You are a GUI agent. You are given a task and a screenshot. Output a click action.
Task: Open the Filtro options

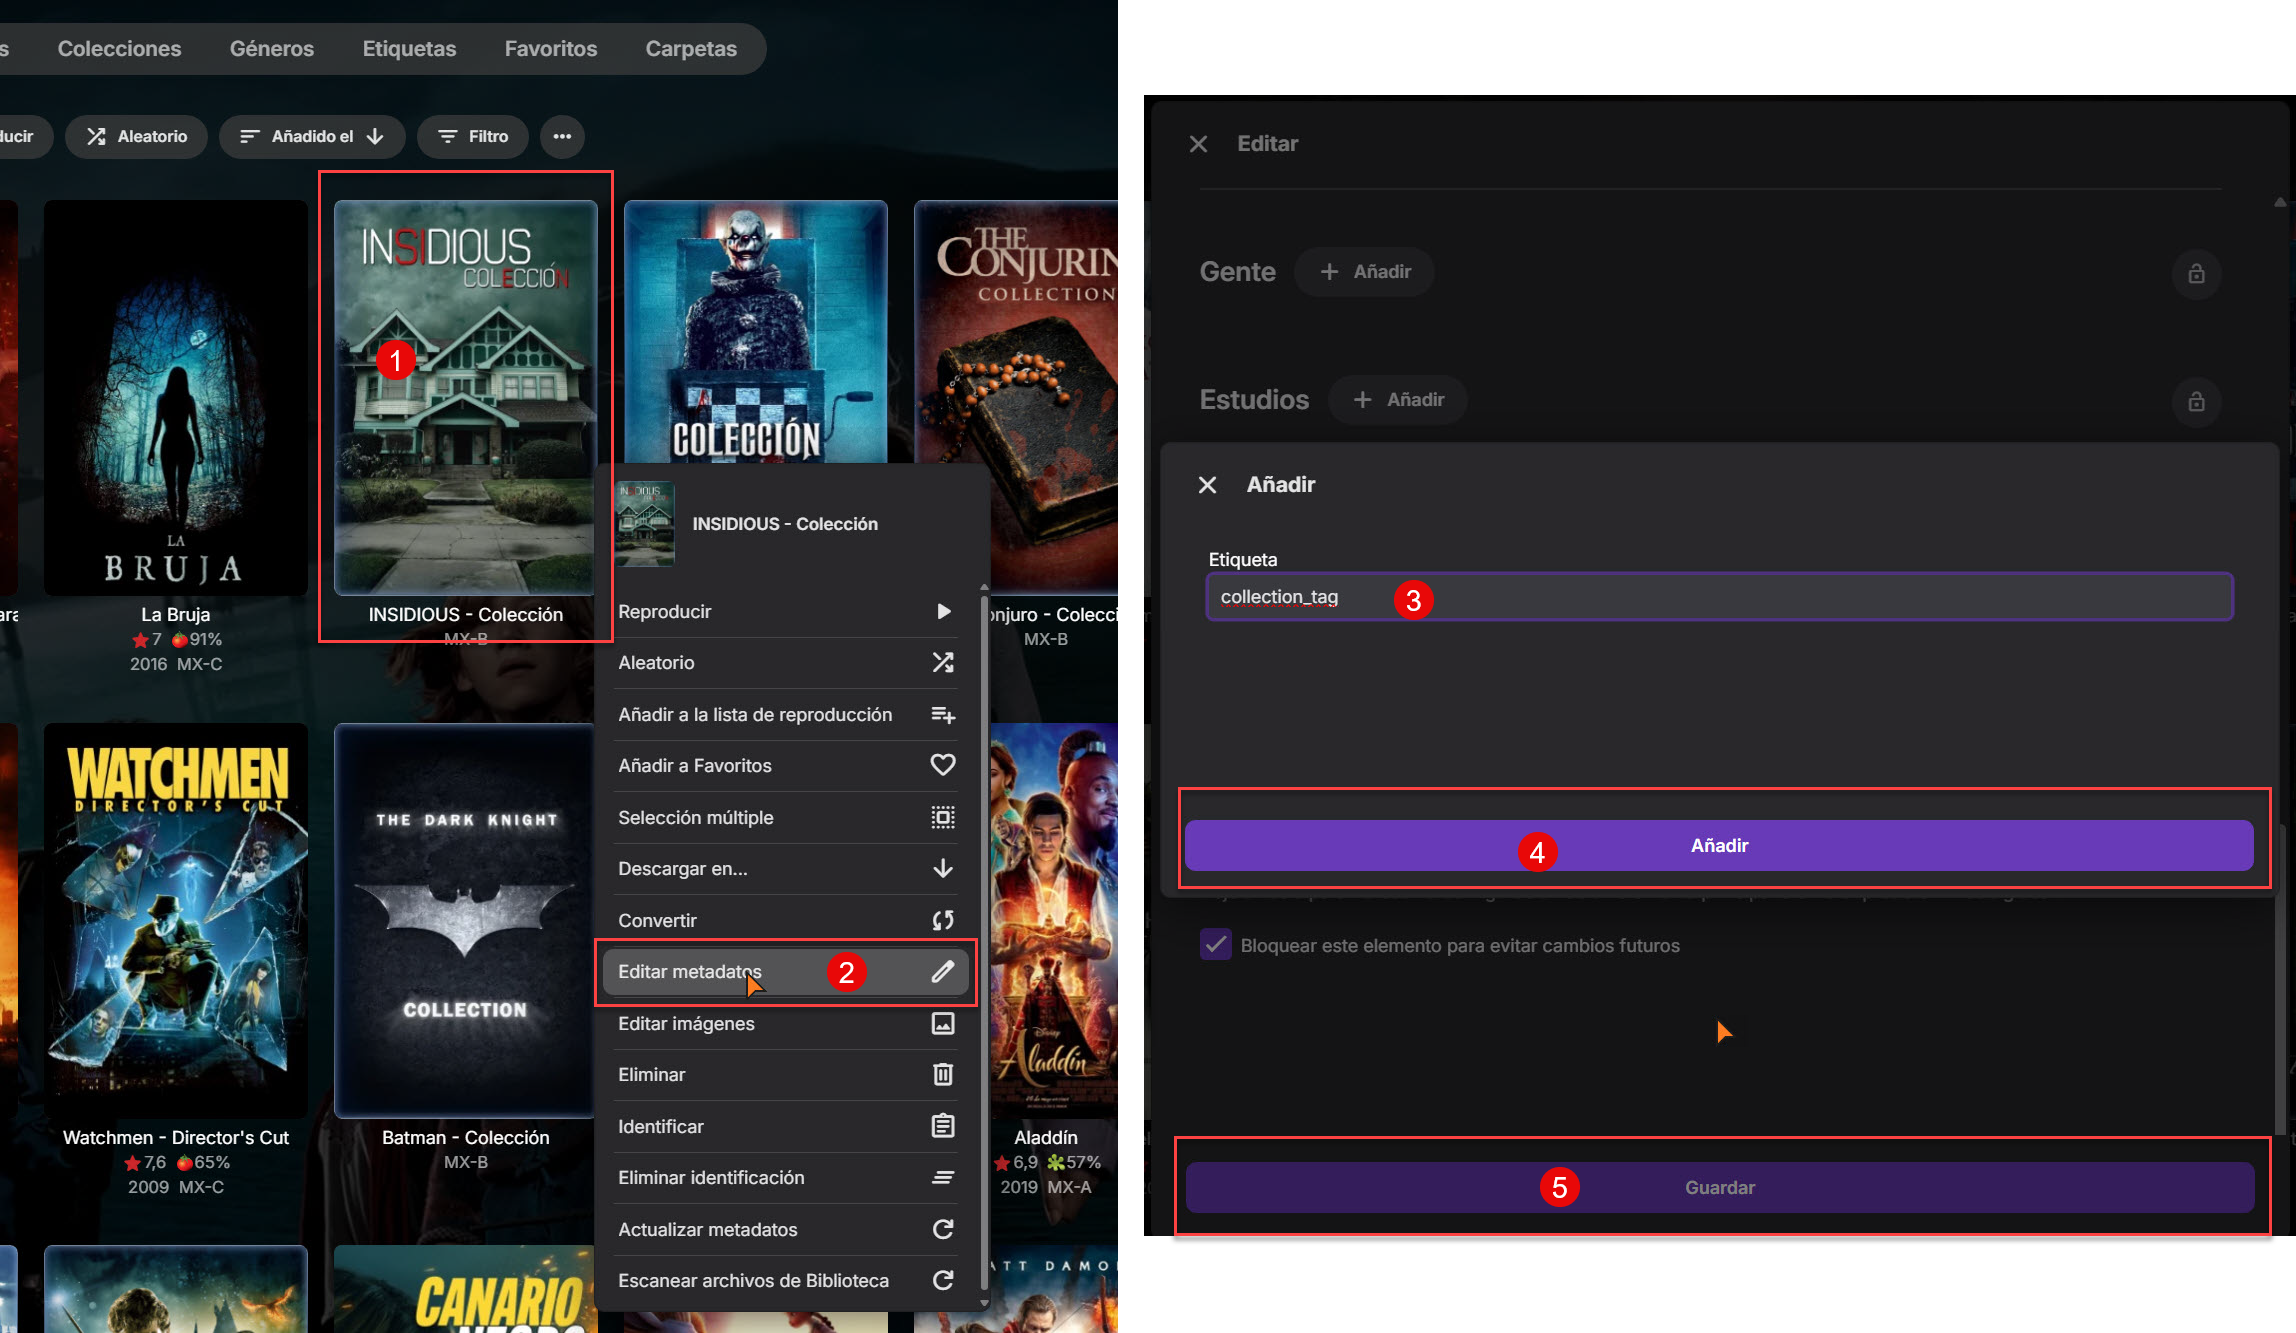click(474, 136)
